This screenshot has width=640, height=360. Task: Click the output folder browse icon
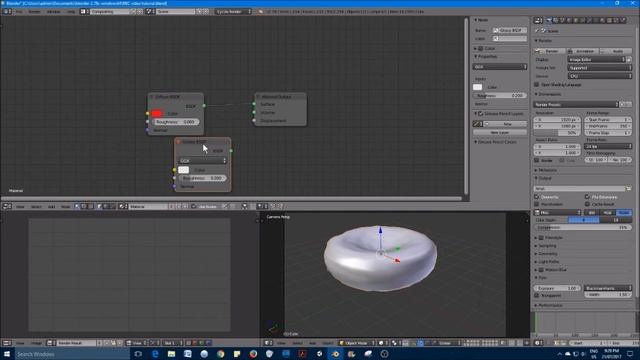(629, 189)
